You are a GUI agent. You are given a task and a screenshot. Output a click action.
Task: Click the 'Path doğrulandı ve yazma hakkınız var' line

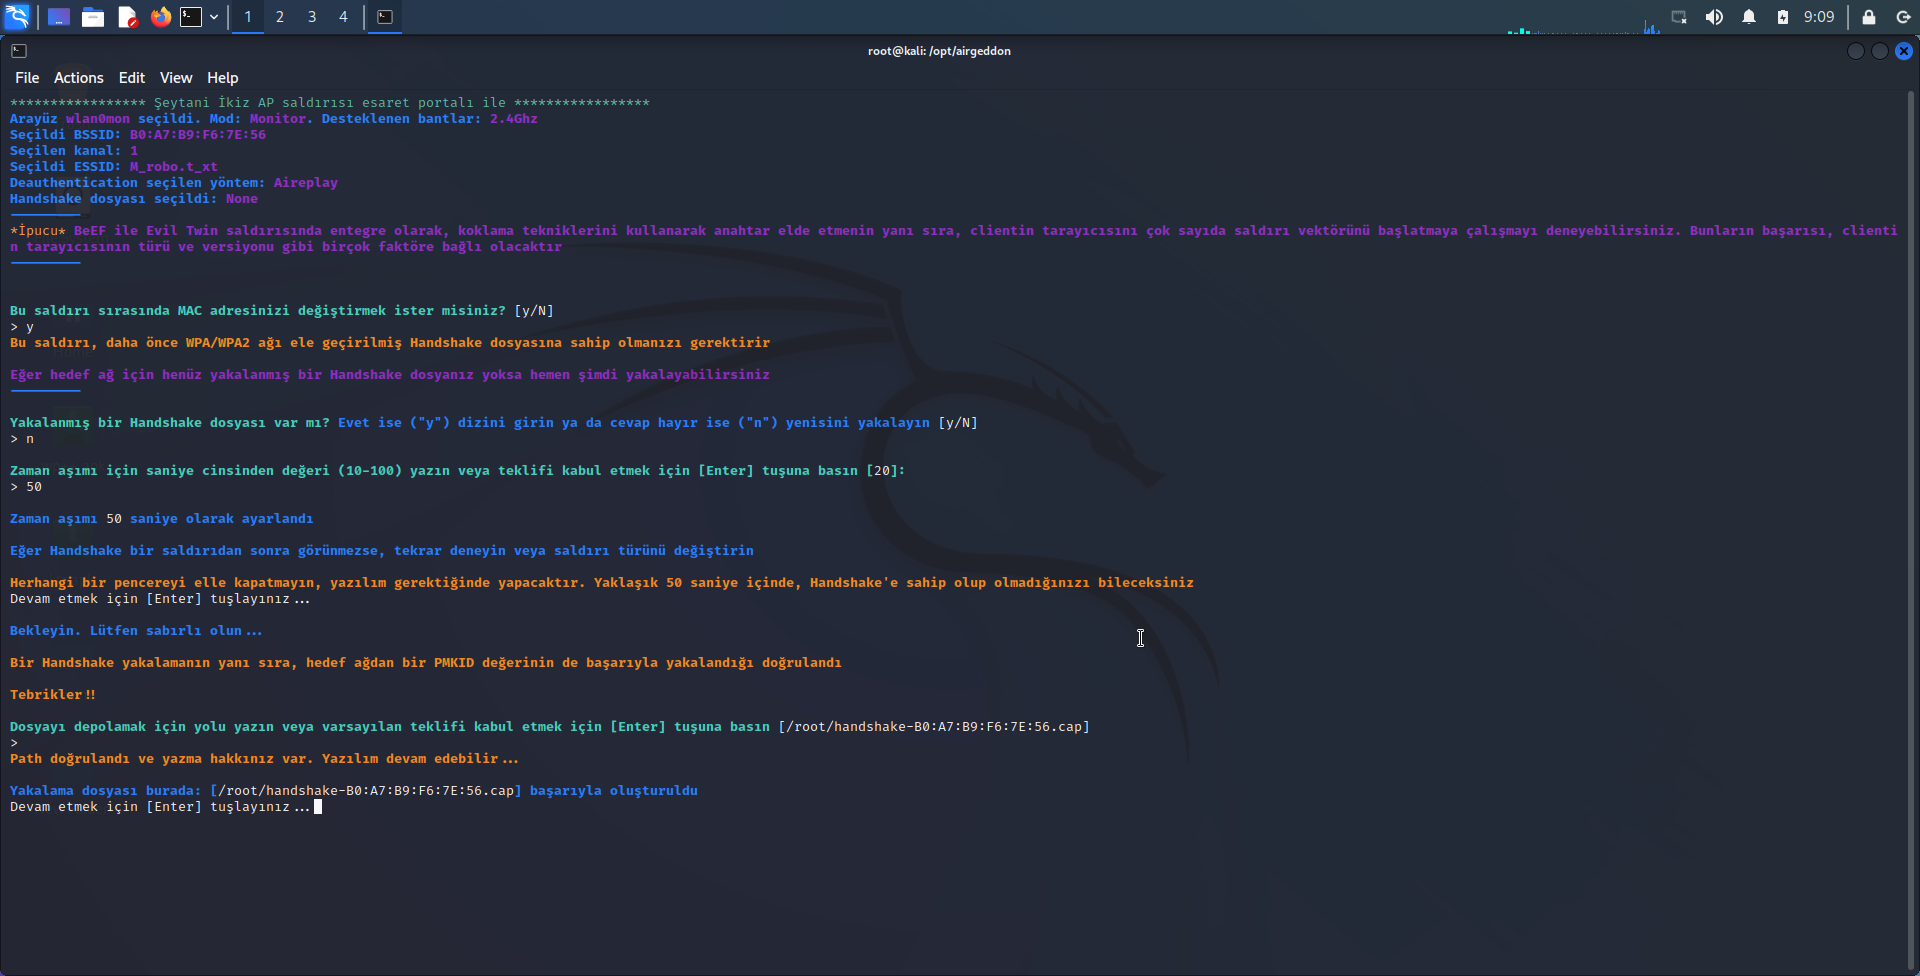[264, 759]
